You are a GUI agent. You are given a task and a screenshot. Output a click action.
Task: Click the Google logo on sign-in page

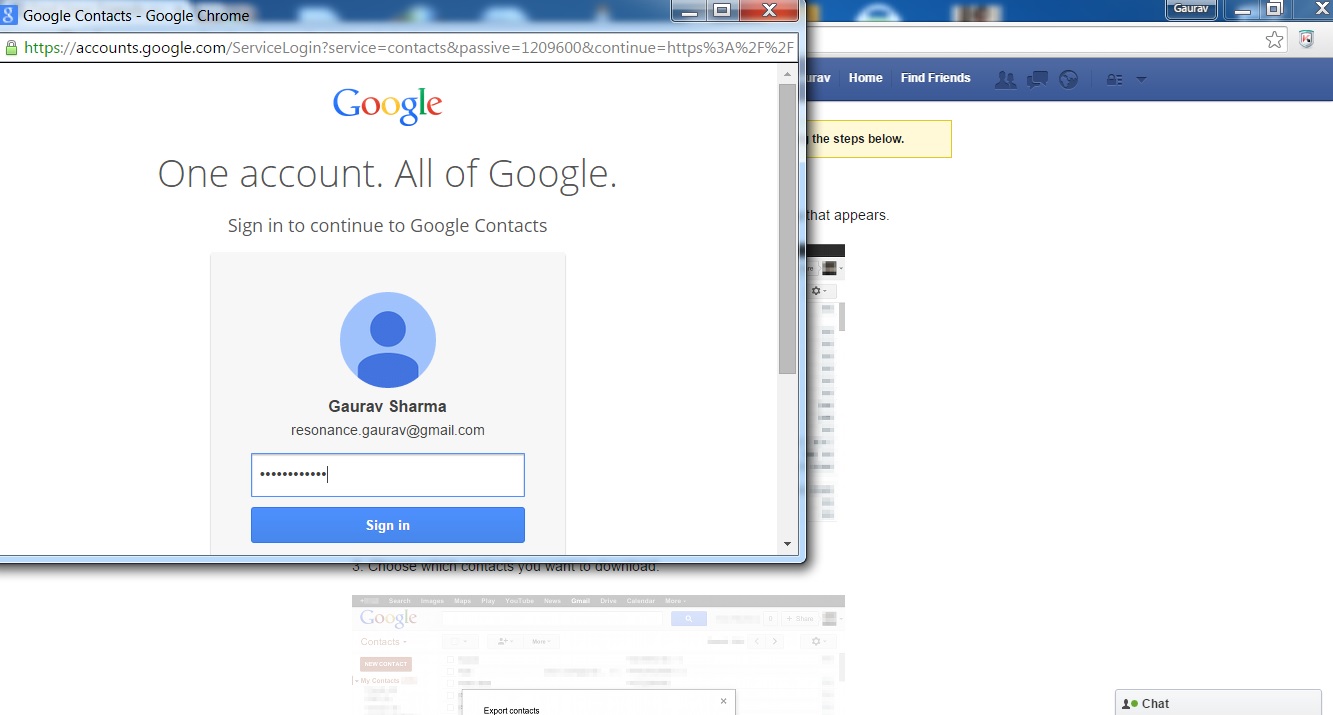click(388, 106)
